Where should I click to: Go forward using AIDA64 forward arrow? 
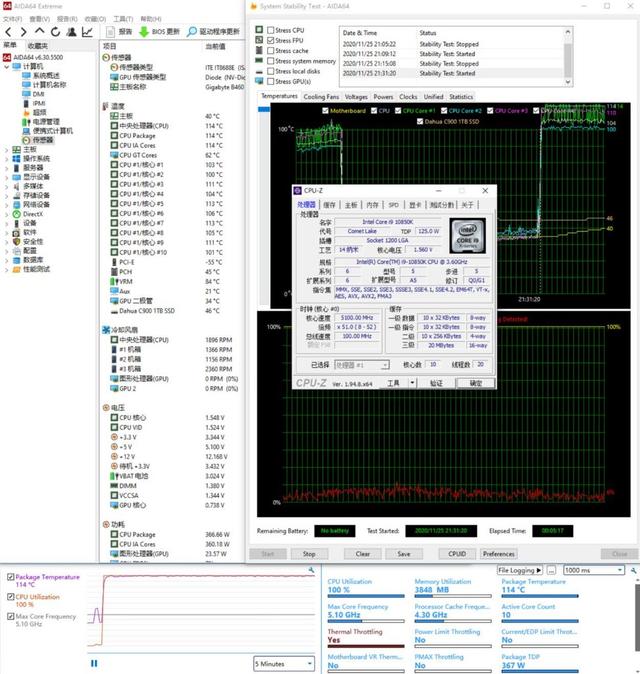[x=24, y=32]
